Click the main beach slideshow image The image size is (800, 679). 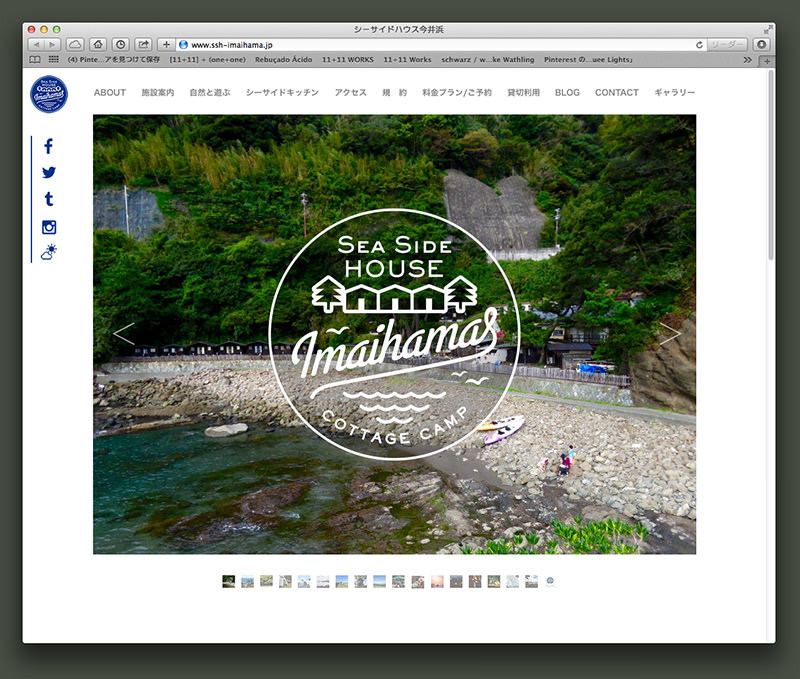(394, 334)
